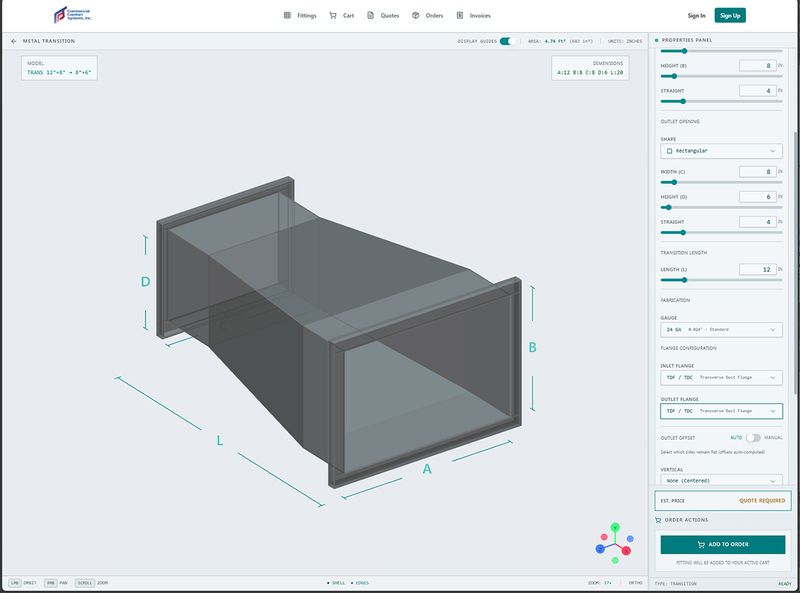
Task: Click the Metal Transition breadcrumb label
Action: pyautogui.click(x=51, y=42)
